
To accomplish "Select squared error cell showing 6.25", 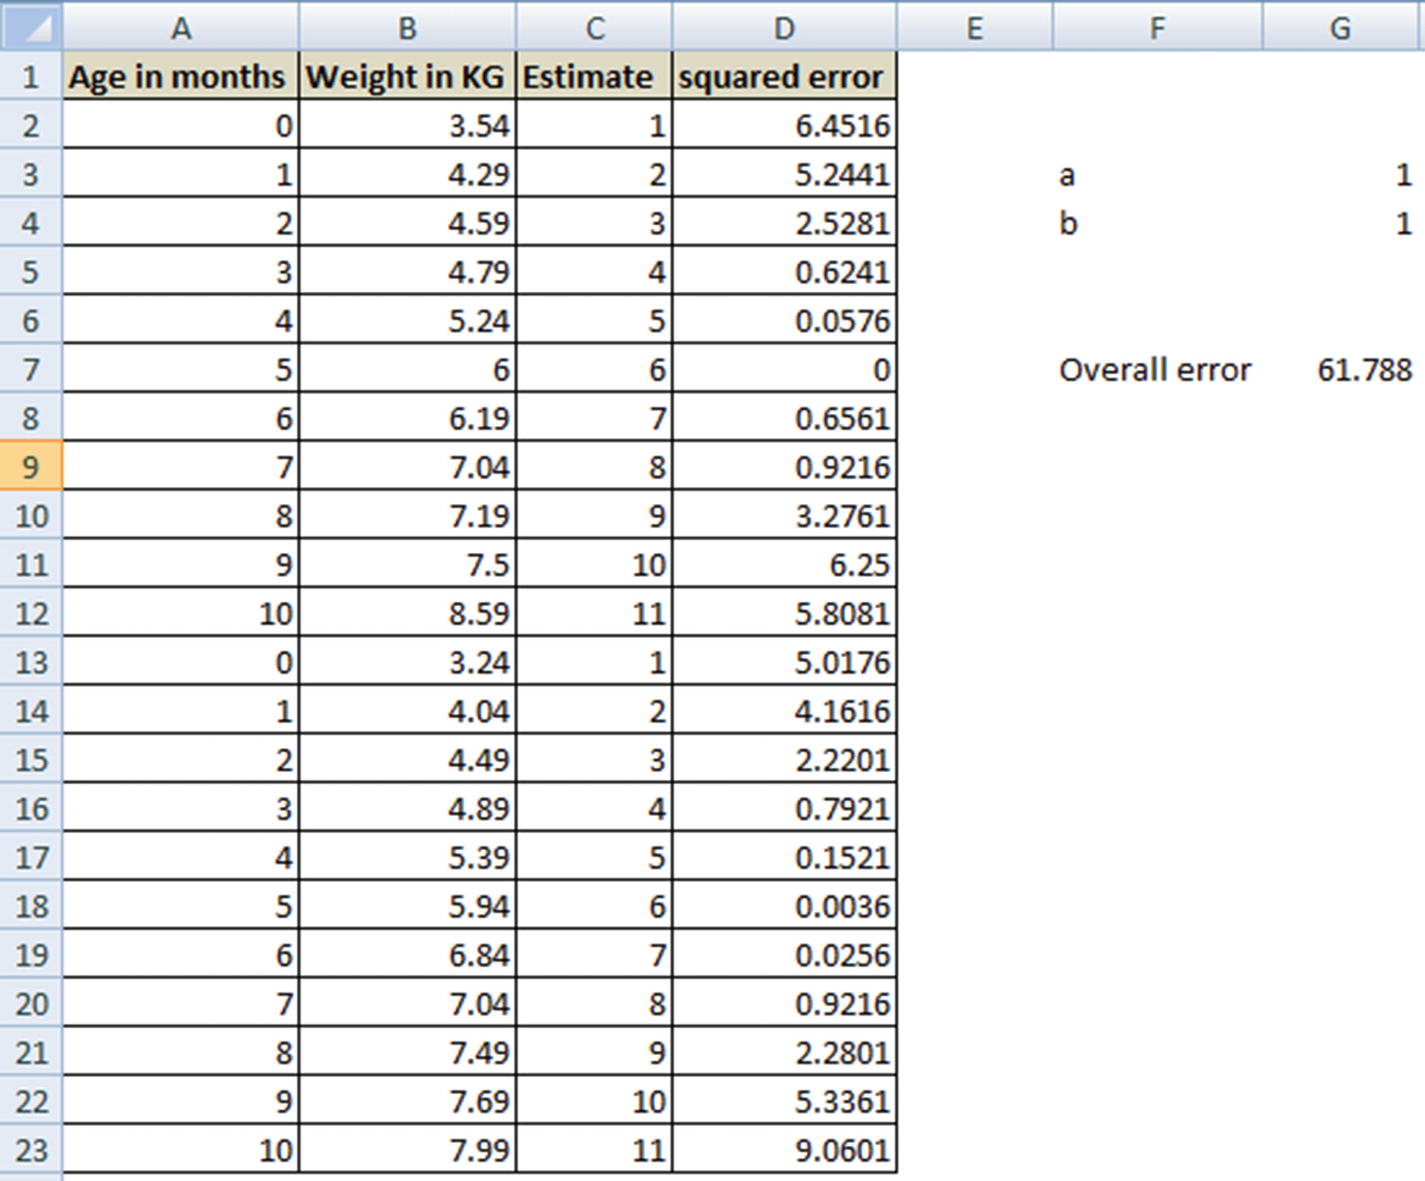I will click(784, 565).
